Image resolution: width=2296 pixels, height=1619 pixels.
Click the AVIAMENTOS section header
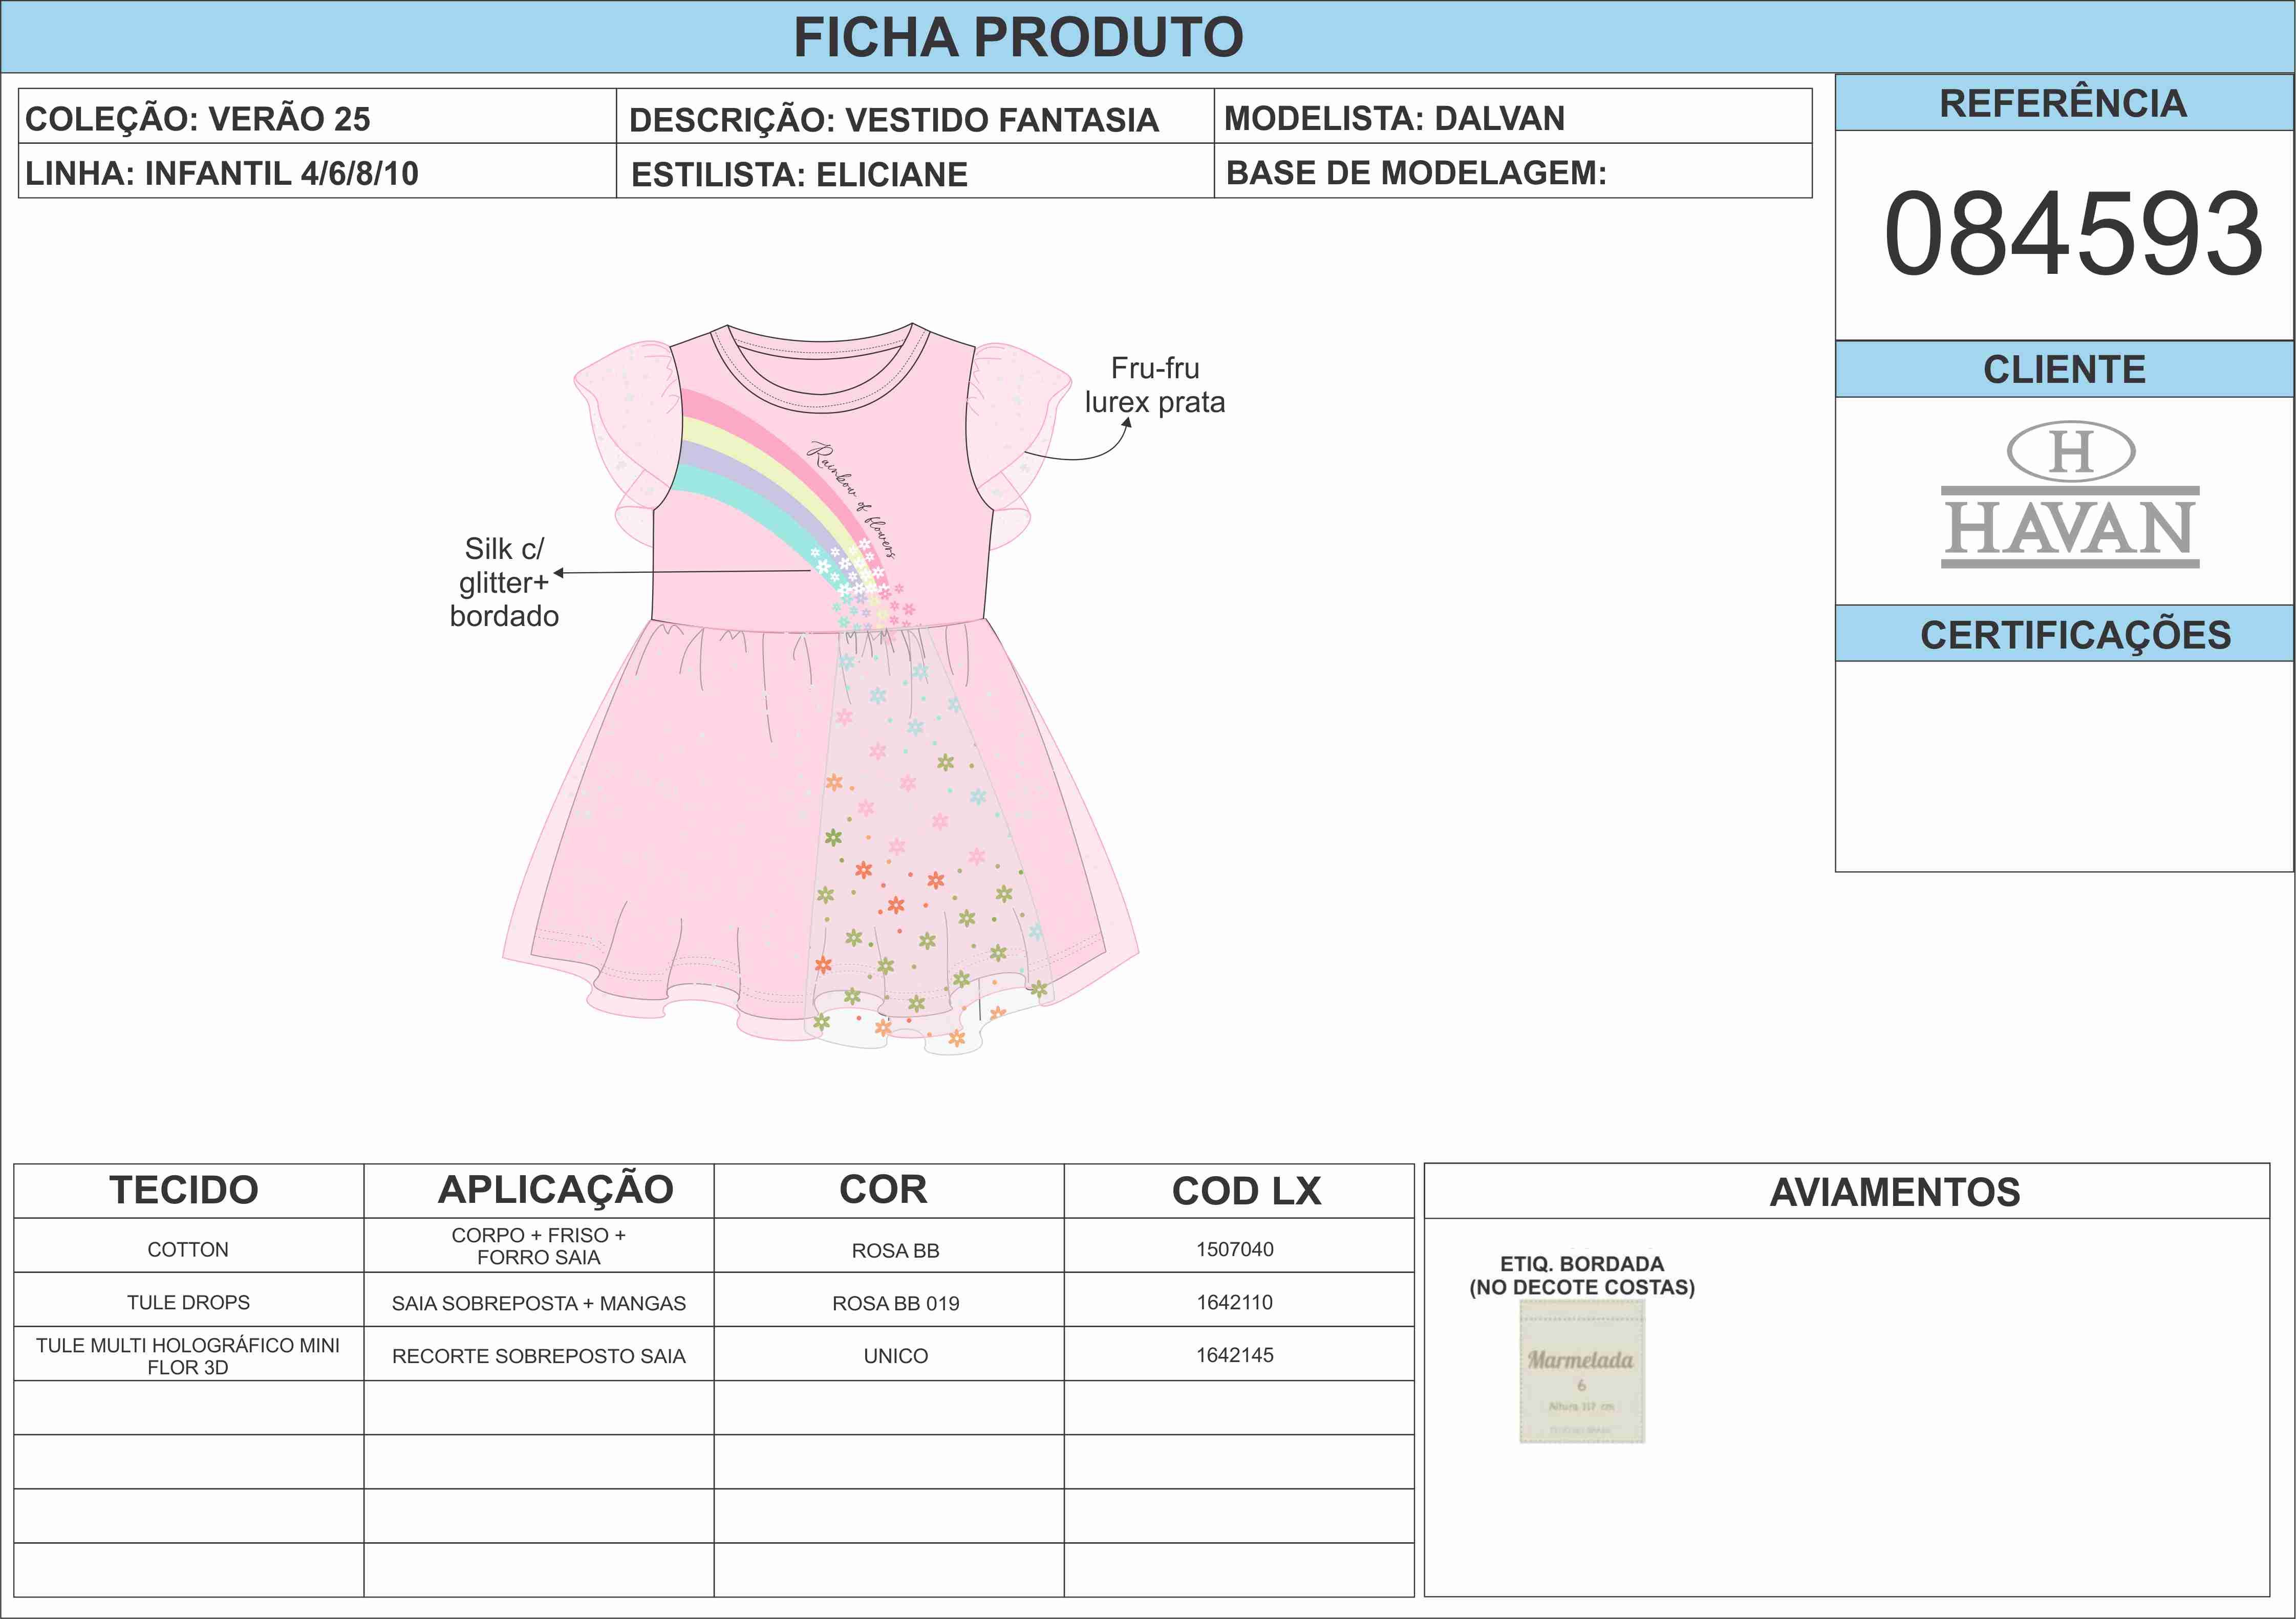(1894, 1192)
